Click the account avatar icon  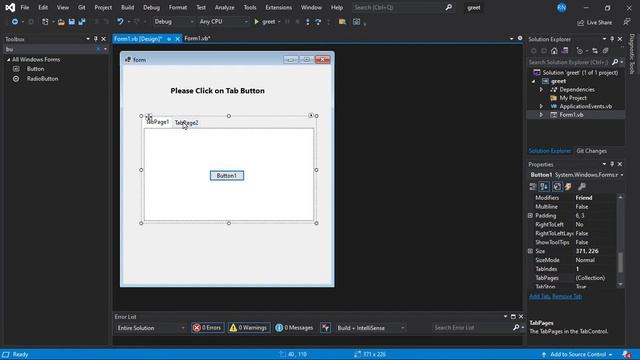(x=562, y=7)
